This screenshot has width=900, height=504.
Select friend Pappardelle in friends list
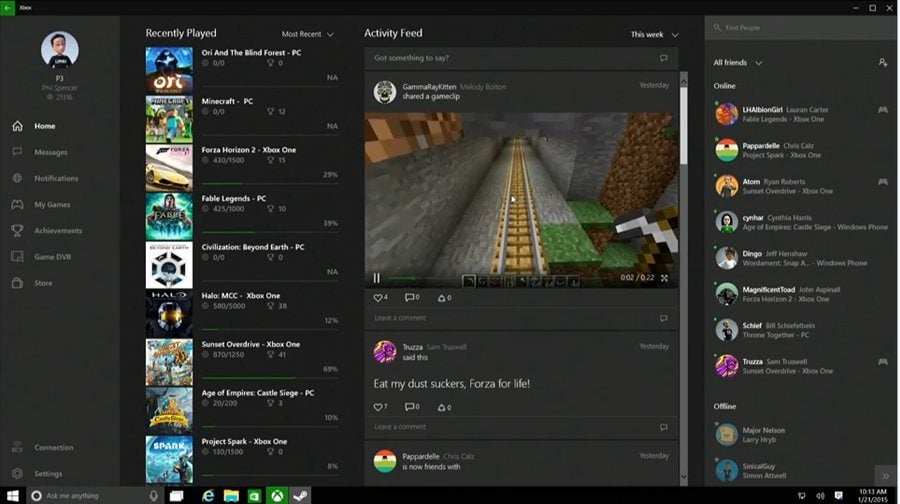point(801,150)
